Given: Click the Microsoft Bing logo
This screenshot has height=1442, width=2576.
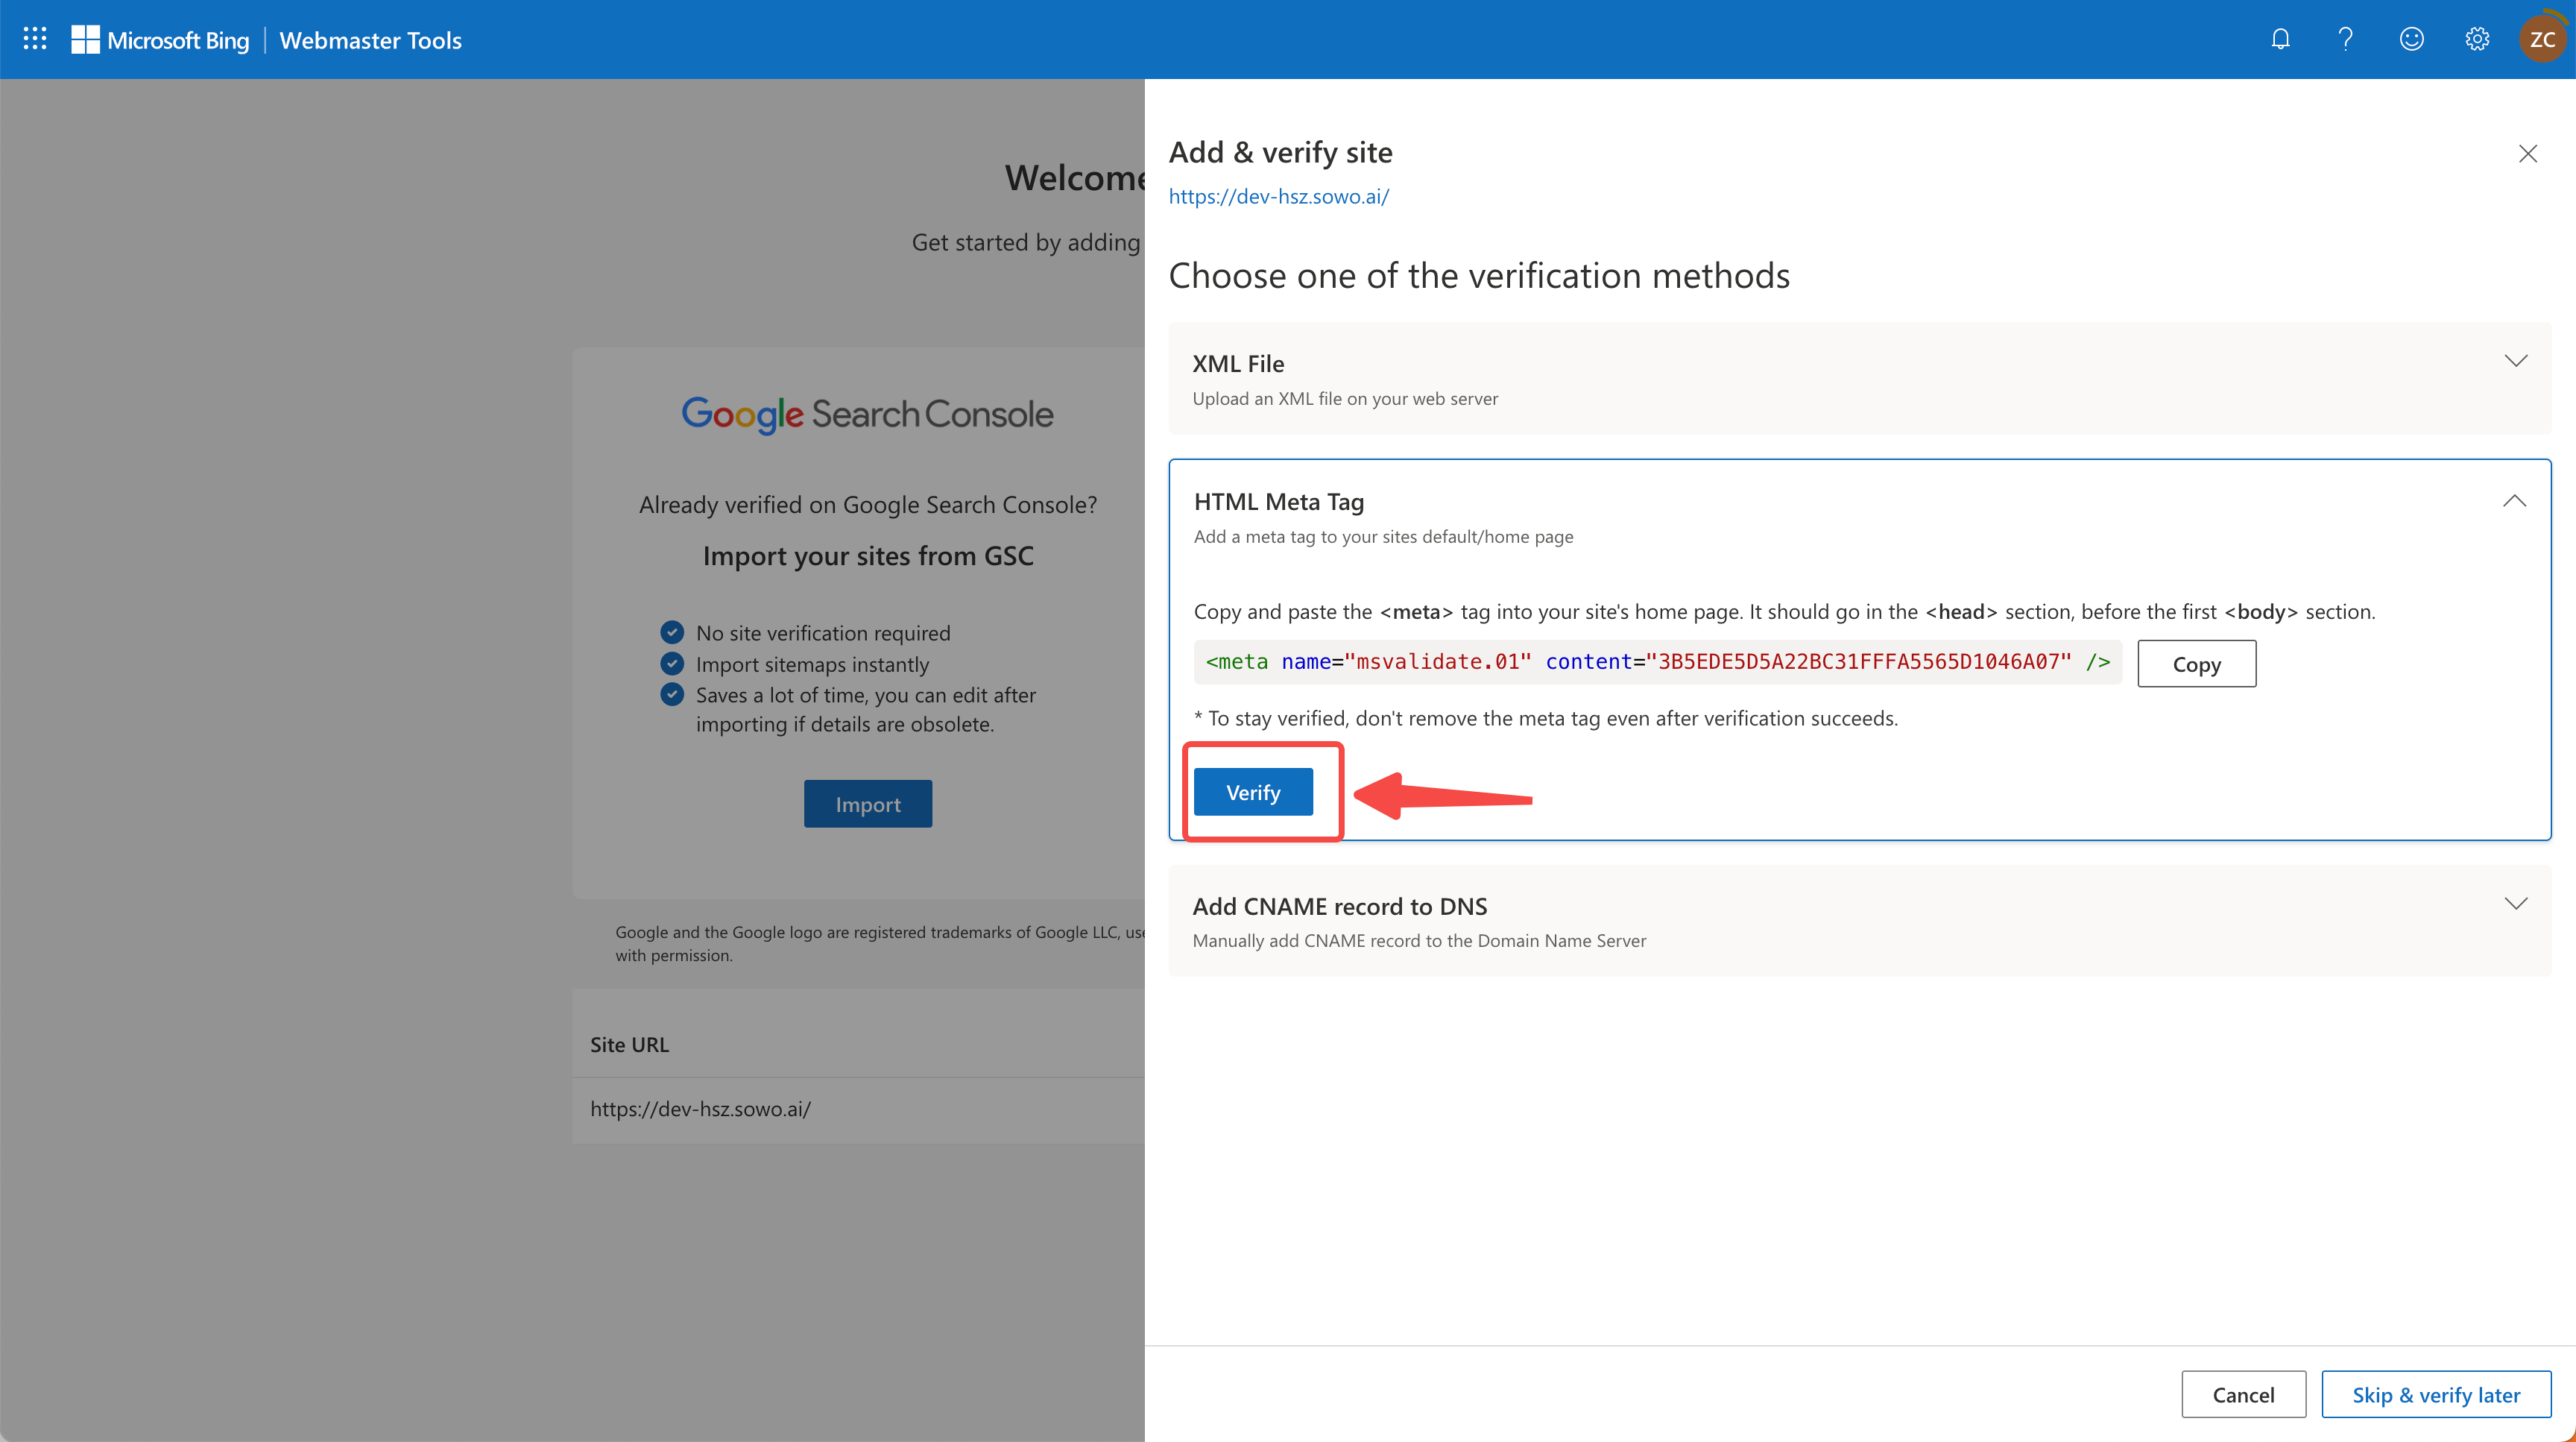Looking at the screenshot, I should point(161,40).
